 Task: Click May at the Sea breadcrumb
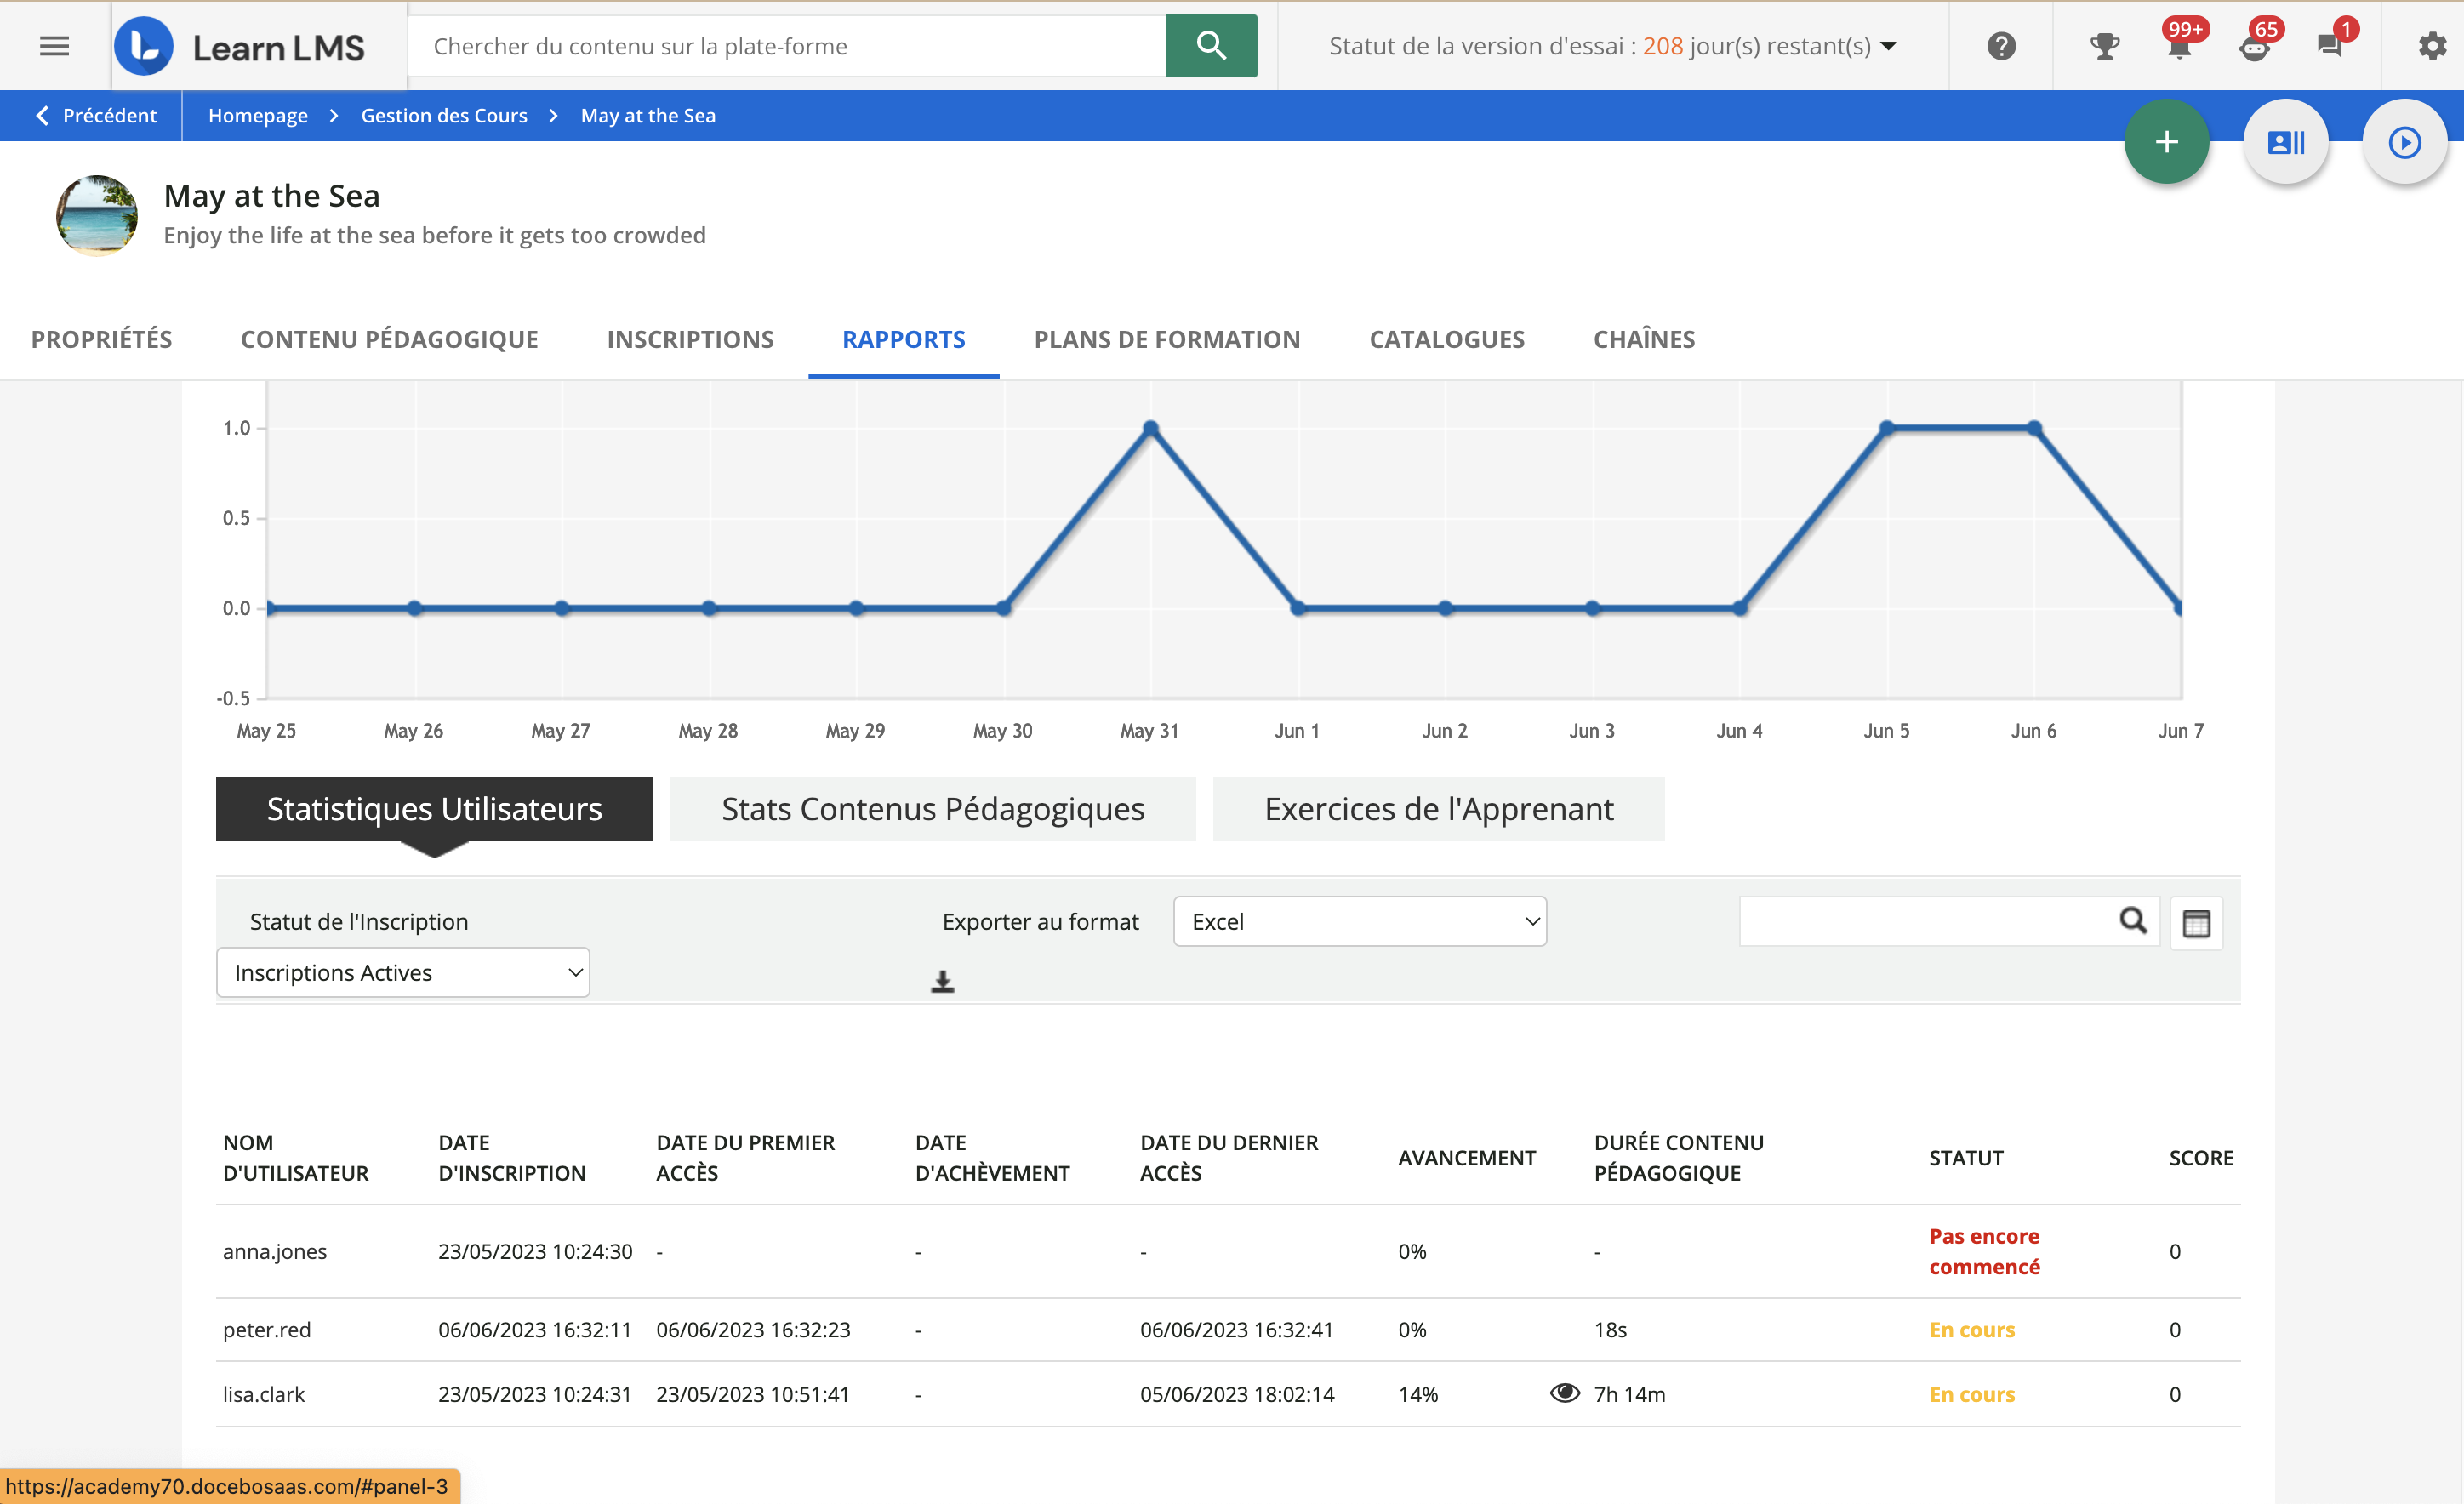(x=648, y=116)
